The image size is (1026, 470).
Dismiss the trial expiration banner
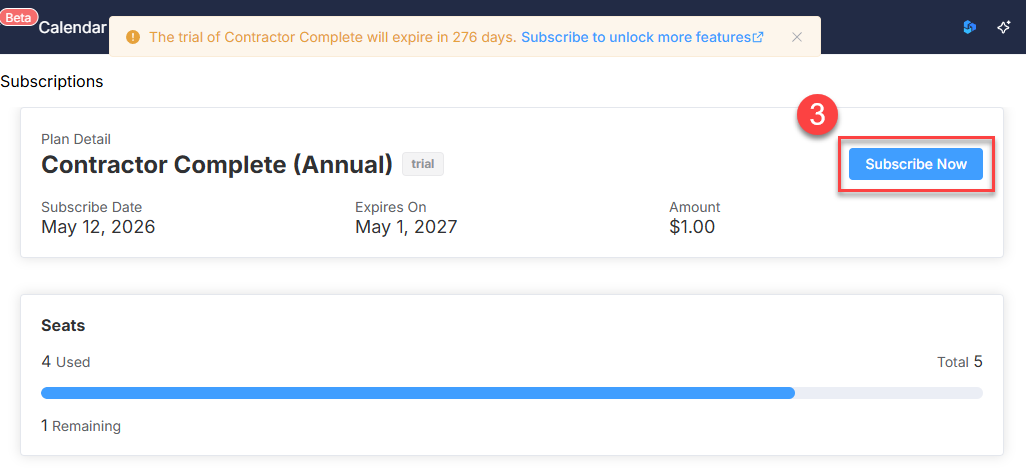[796, 37]
